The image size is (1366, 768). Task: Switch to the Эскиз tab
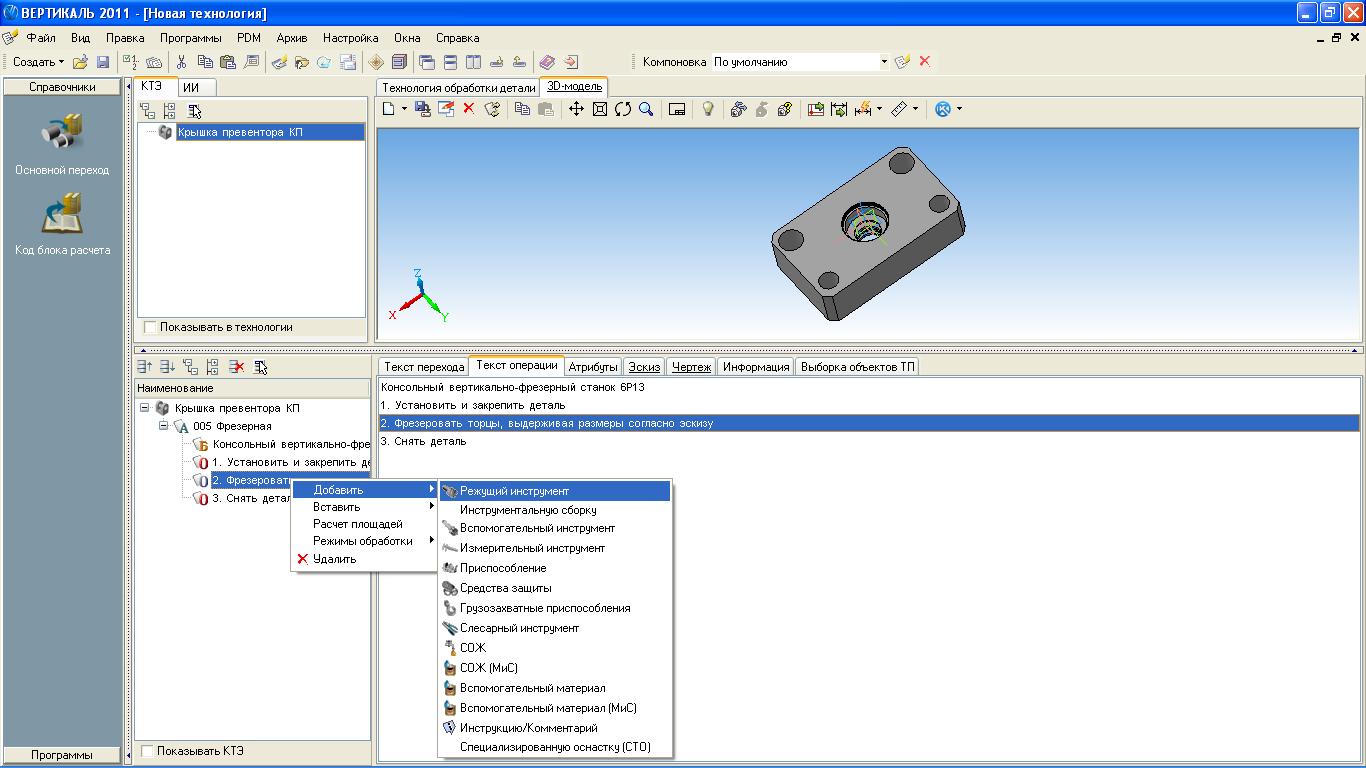tap(644, 367)
